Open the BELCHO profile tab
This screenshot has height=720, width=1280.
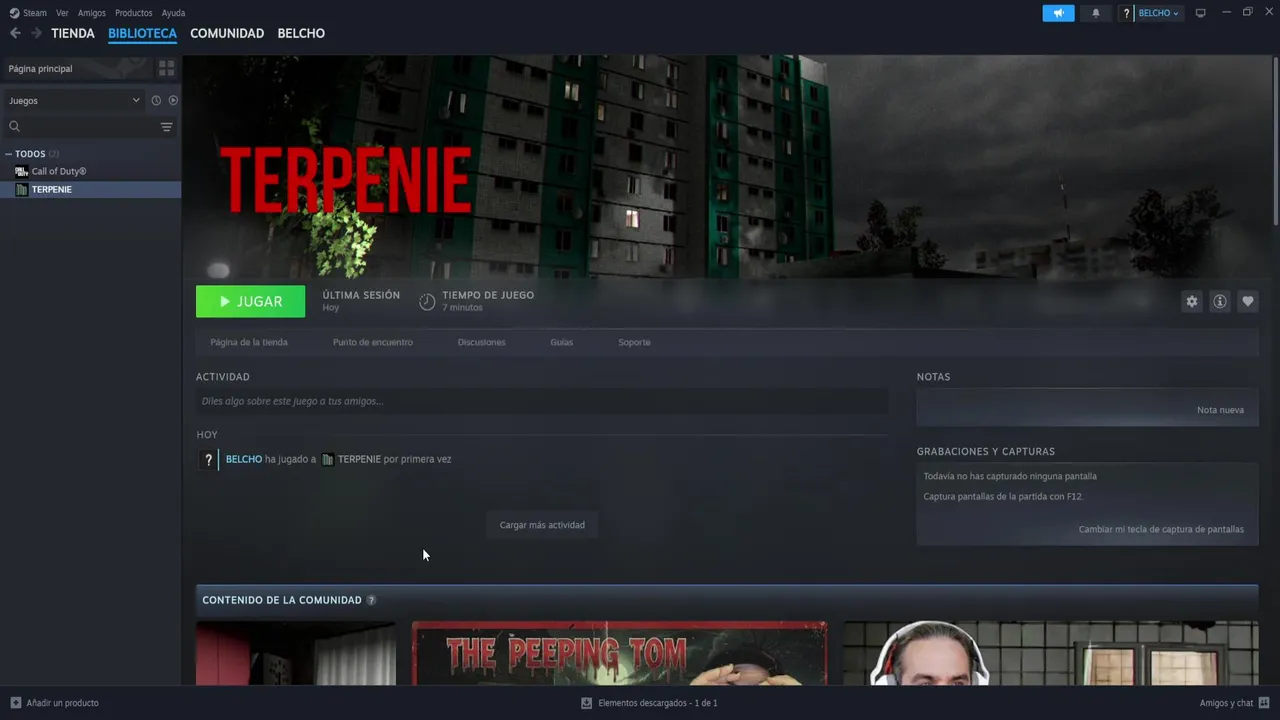tap(301, 33)
